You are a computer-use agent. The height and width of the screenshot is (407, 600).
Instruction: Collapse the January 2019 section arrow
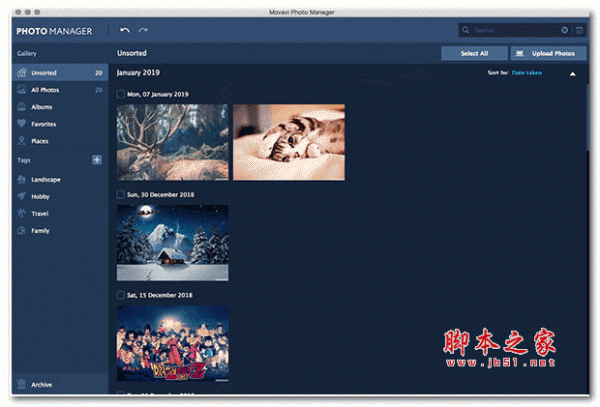pyautogui.click(x=572, y=74)
